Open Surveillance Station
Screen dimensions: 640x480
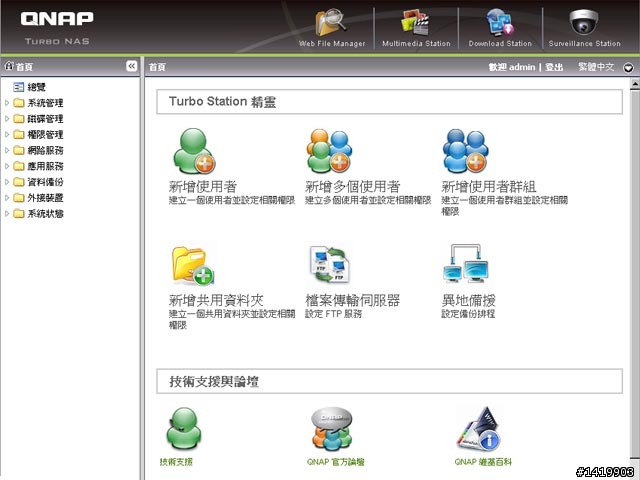tap(584, 28)
